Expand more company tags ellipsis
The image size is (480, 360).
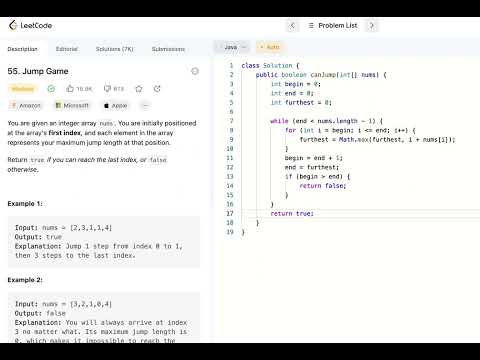[145, 106]
